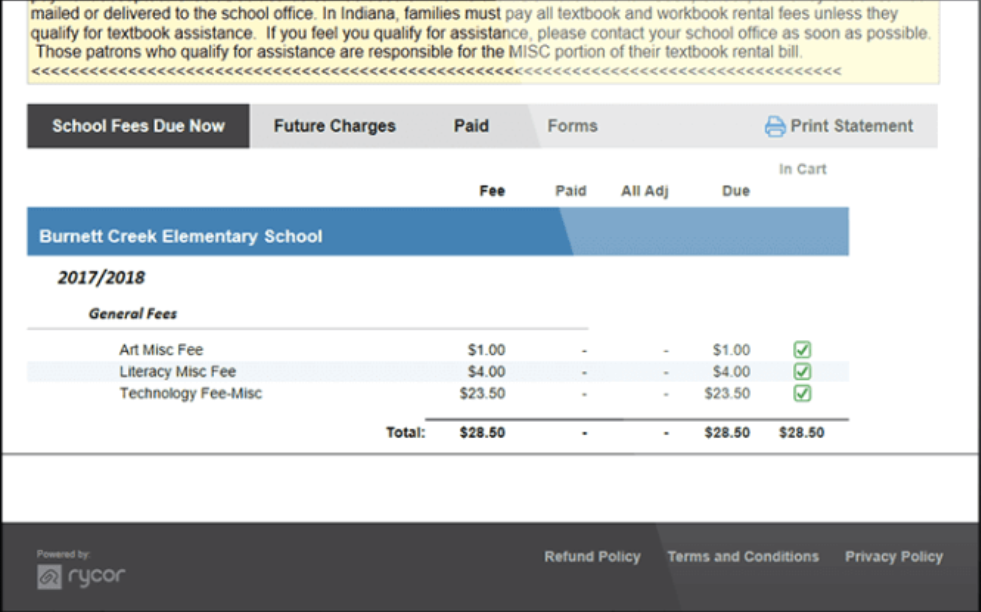Open the Forms tab
981x612 pixels.
pyautogui.click(x=572, y=126)
